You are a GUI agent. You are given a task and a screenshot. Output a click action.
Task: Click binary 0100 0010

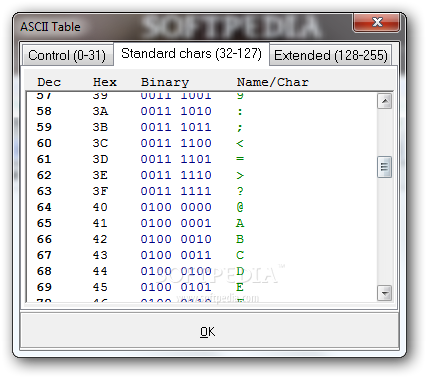[x=176, y=239]
